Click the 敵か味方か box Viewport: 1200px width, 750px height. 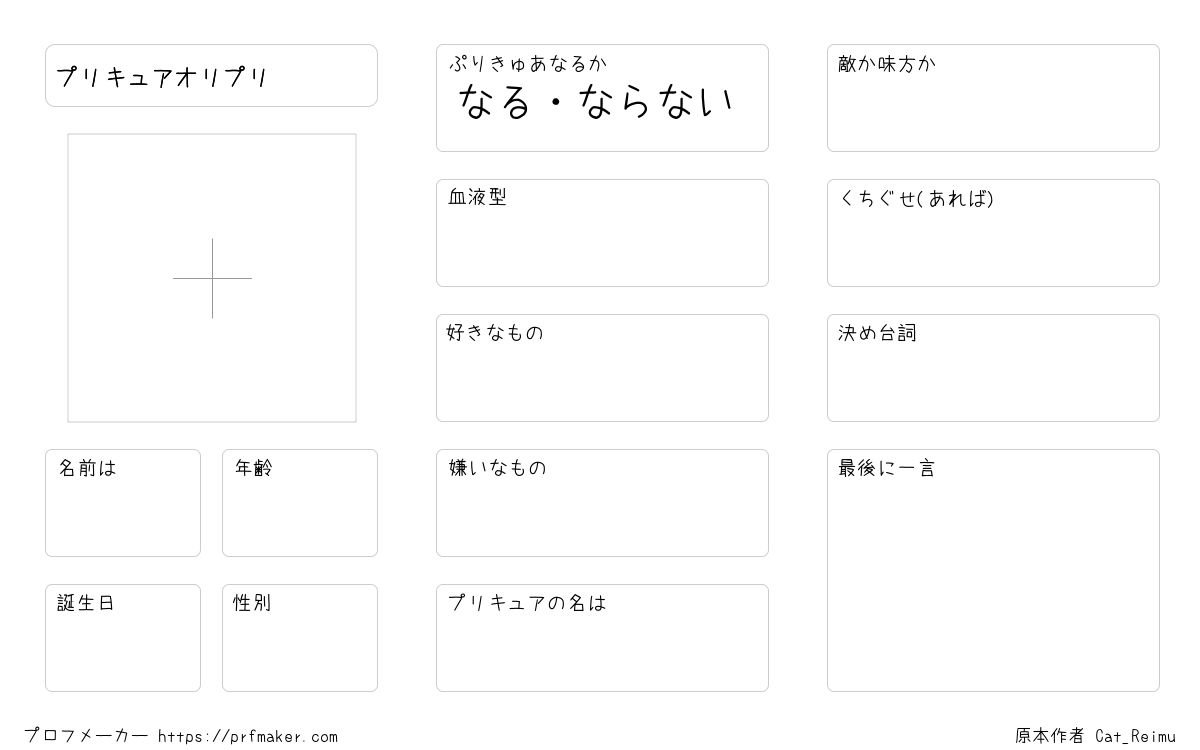(993, 98)
